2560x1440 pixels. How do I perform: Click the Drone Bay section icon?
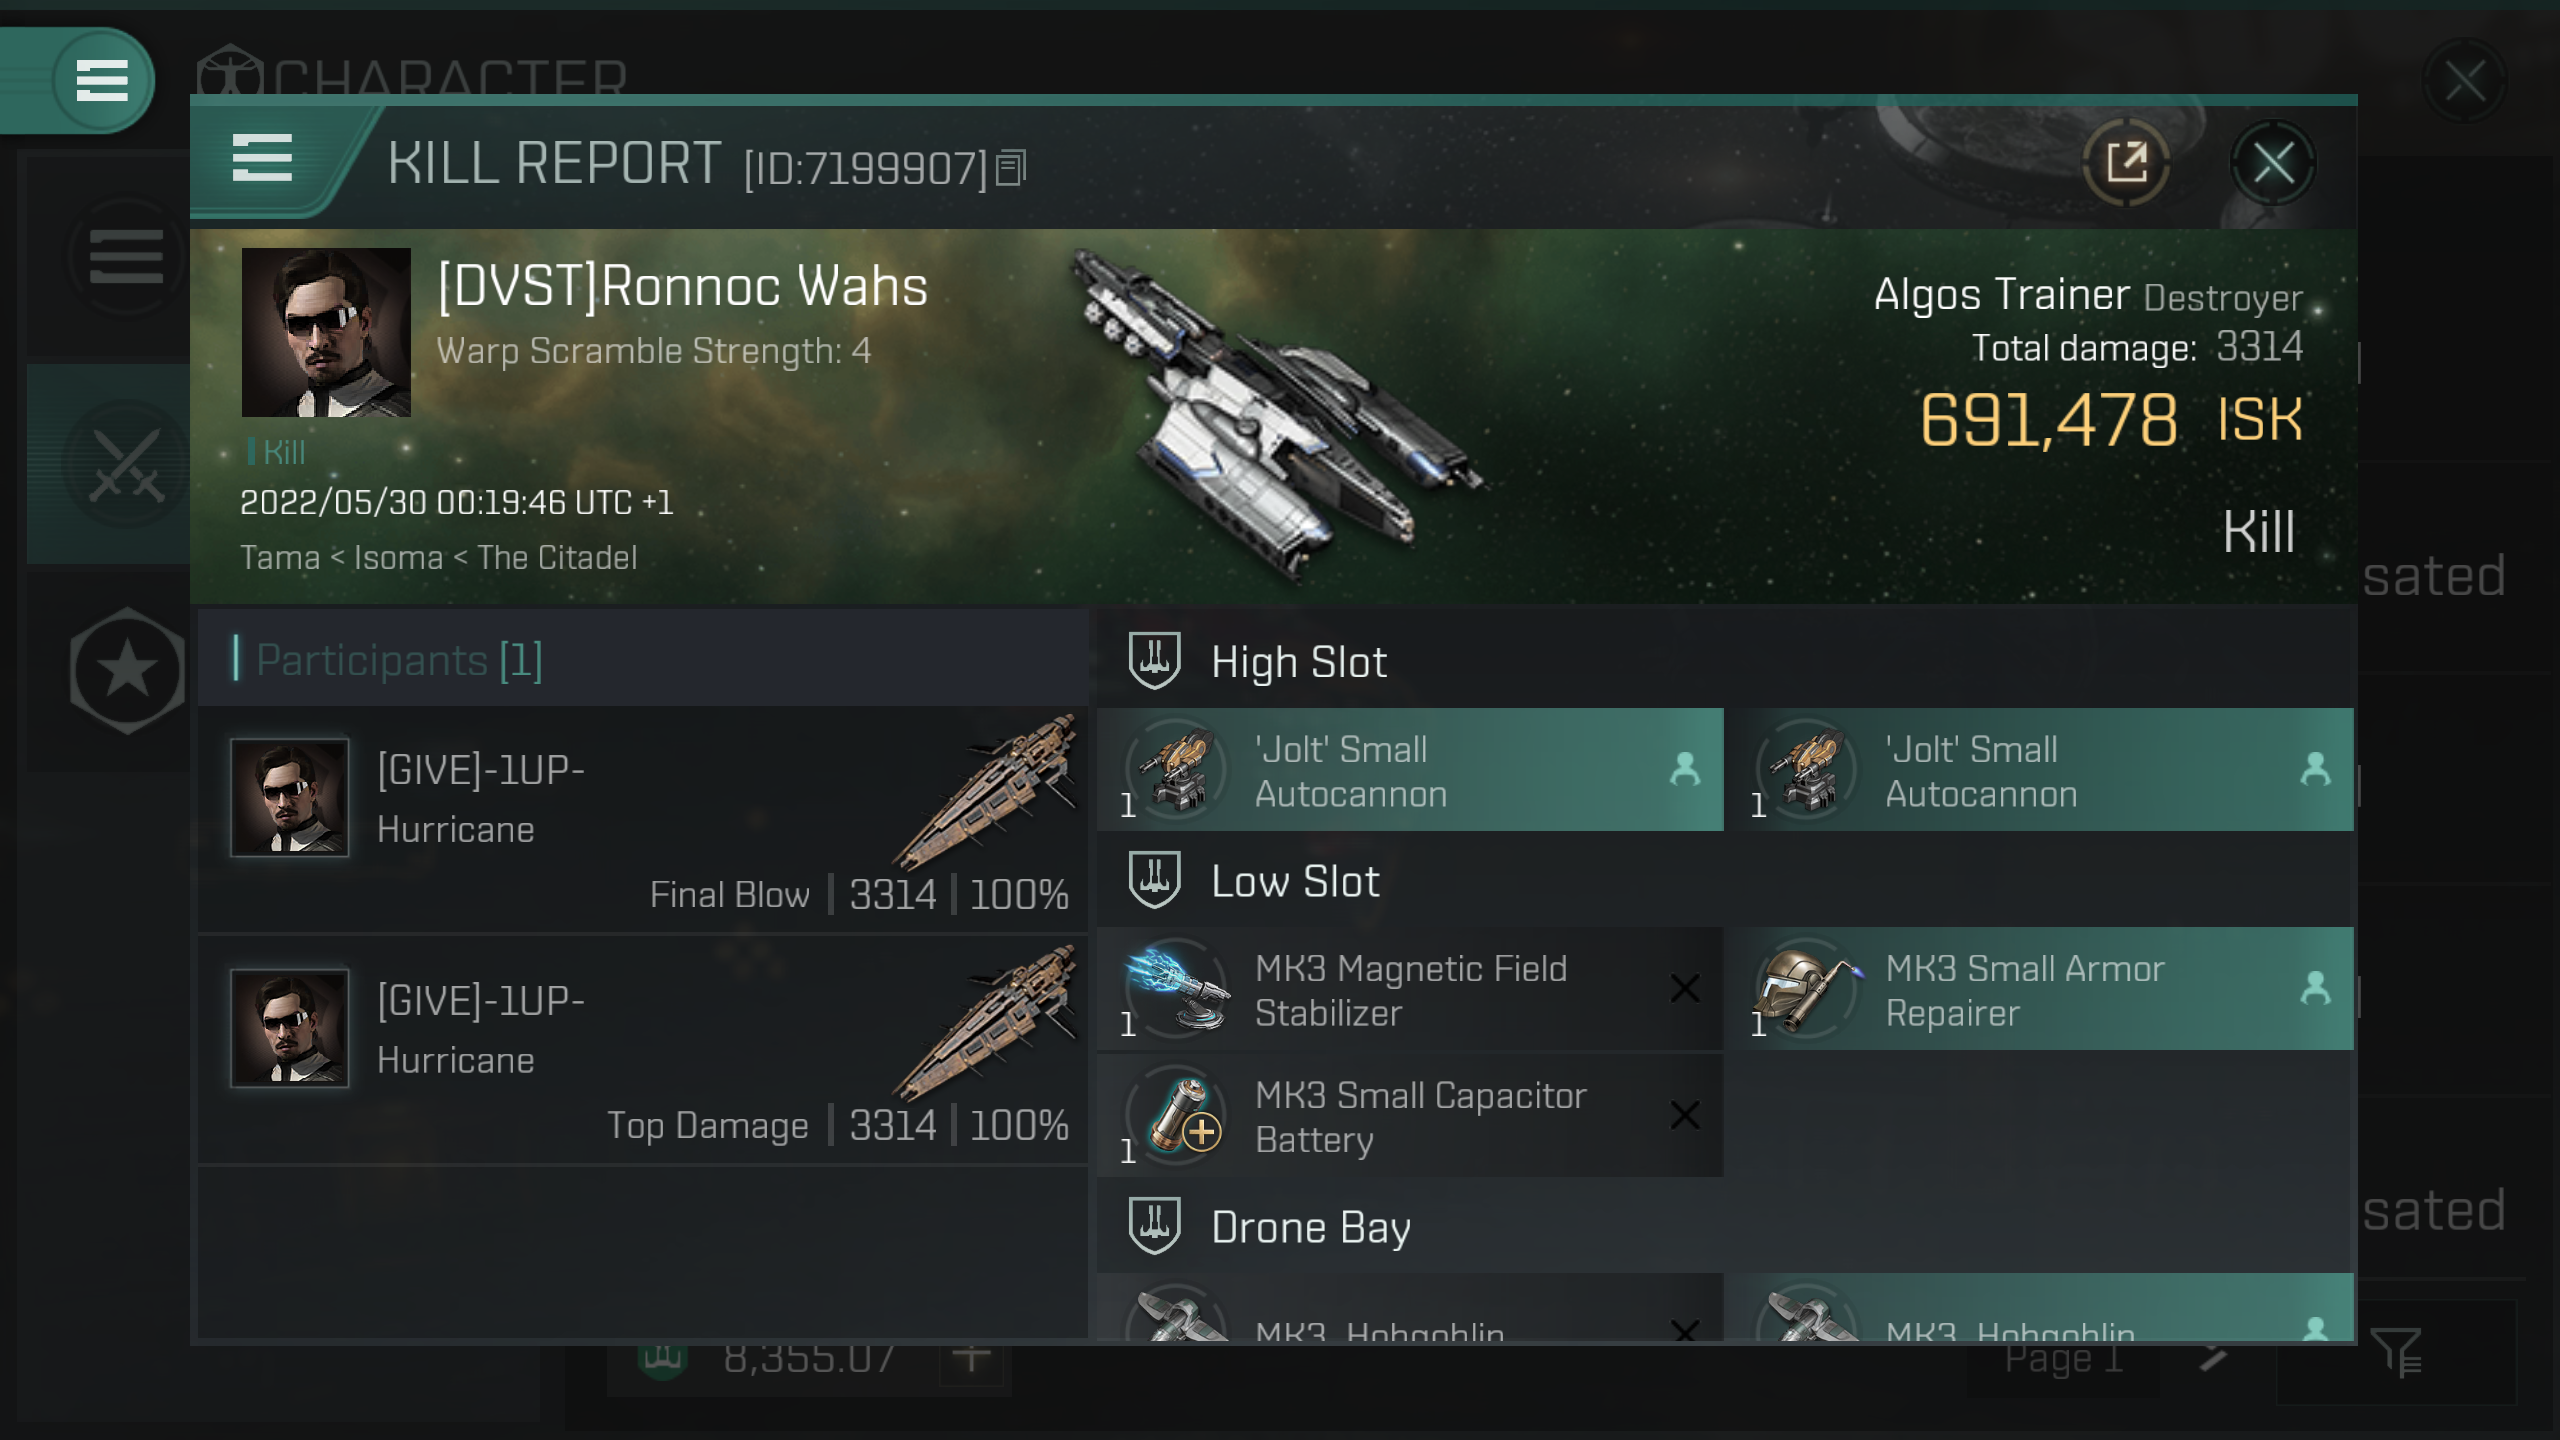pyautogui.click(x=1153, y=1225)
